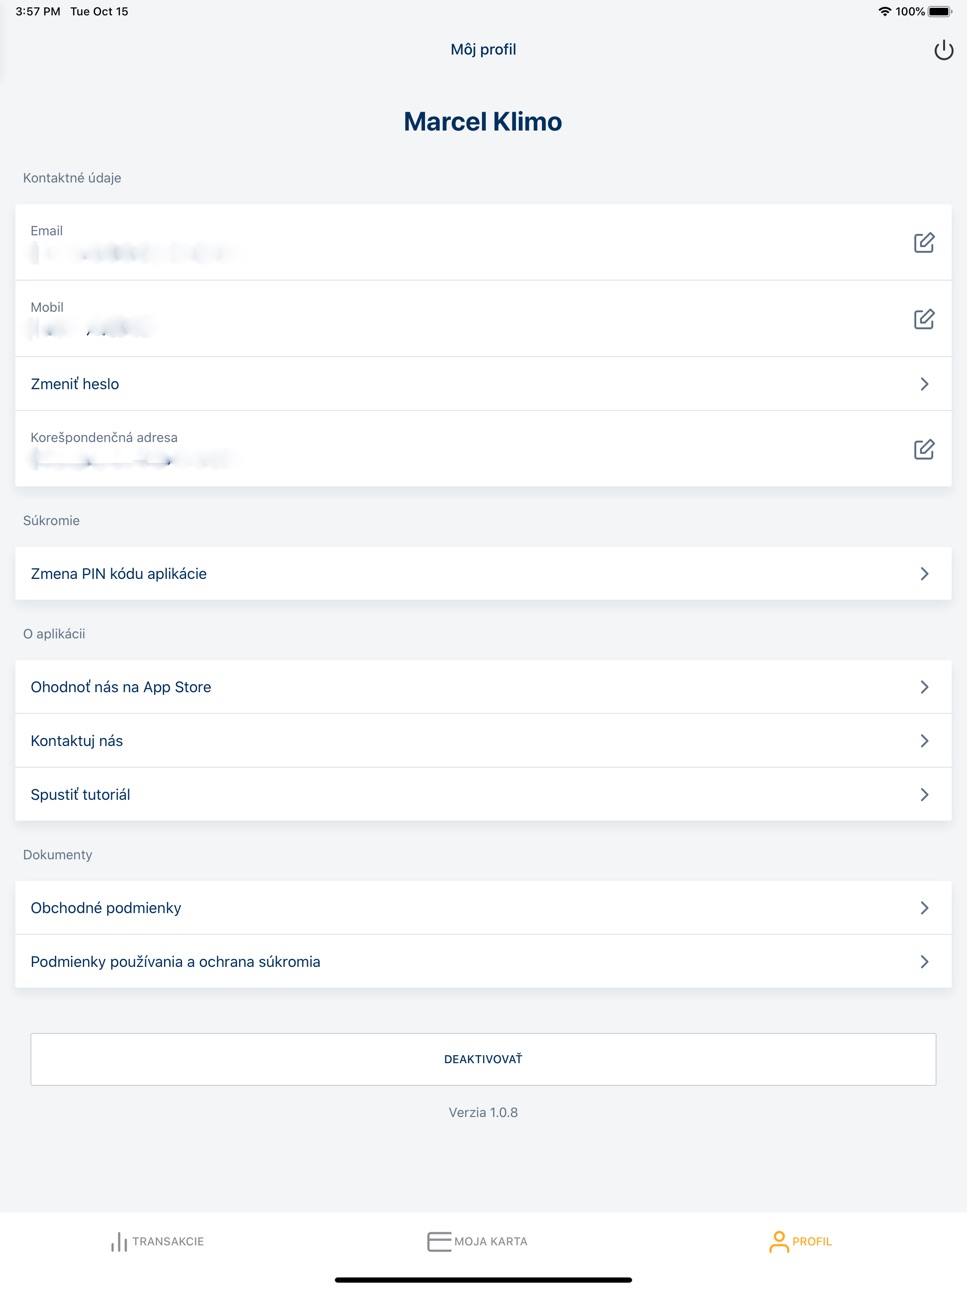Open chevron for Obchodné podmienky
The image size is (967, 1290).
point(924,908)
